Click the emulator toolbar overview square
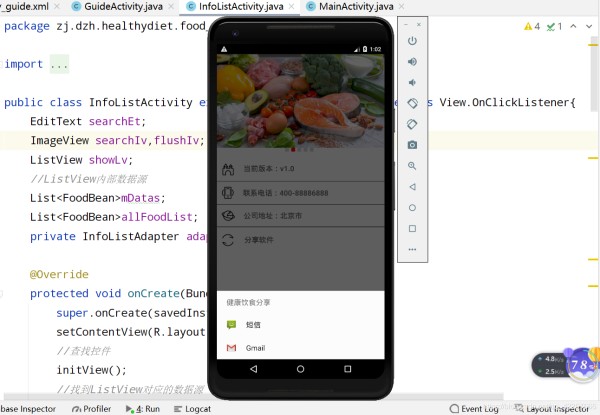Viewport: 600px width, 415px height. click(412, 228)
